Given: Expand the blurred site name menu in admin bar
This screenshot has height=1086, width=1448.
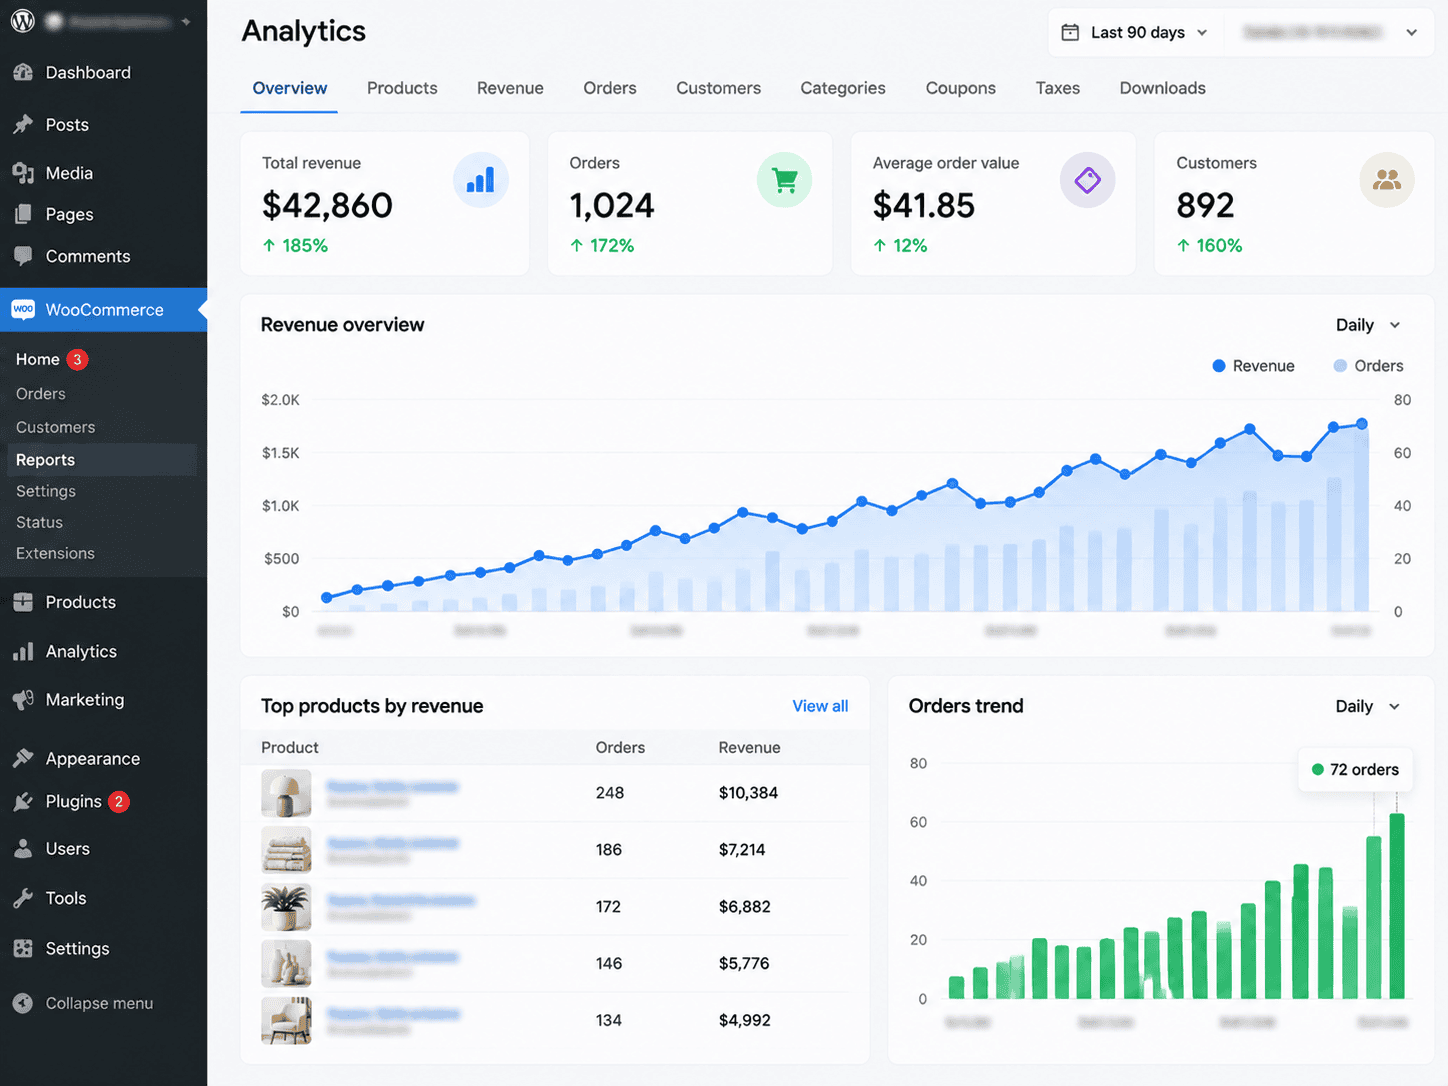Looking at the screenshot, I should tap(118, 21).
